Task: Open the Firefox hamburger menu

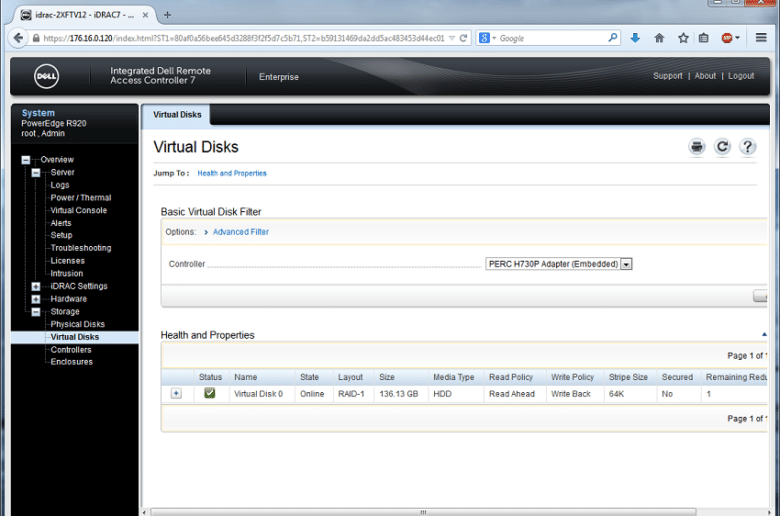Action: click(761, 37)
